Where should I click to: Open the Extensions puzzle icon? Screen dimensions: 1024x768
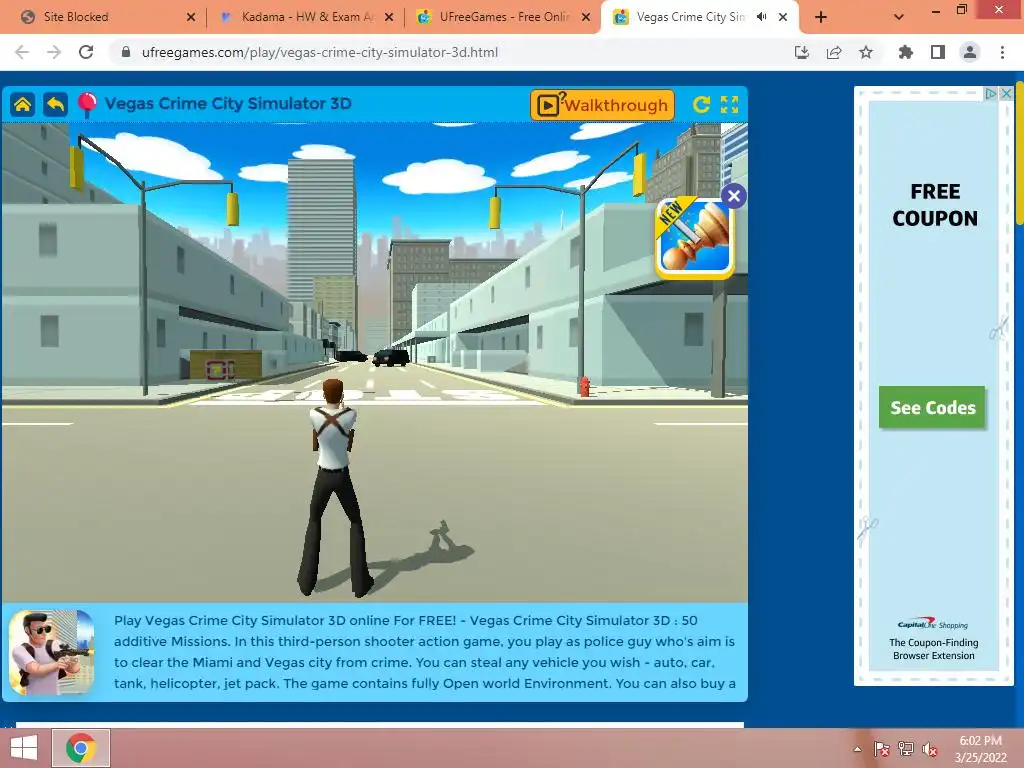(906, 52)
